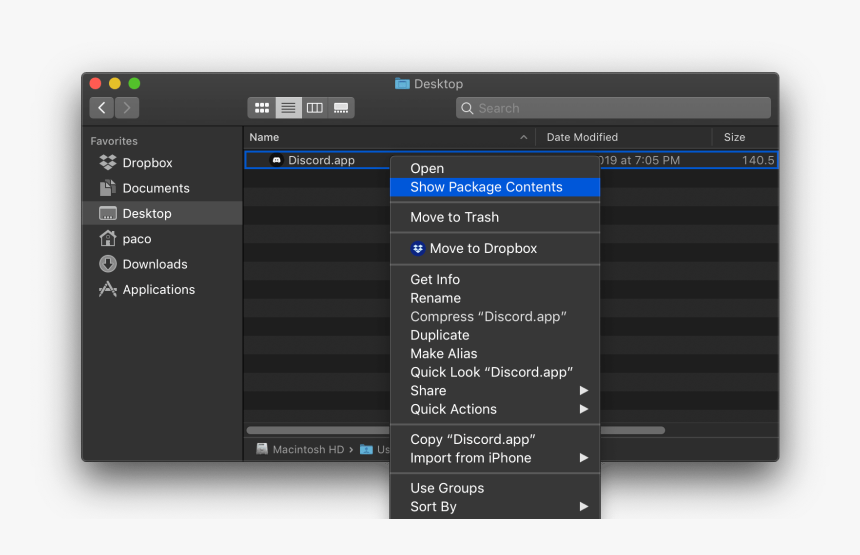Click the Desktop sidebar icon

[108, 213]
